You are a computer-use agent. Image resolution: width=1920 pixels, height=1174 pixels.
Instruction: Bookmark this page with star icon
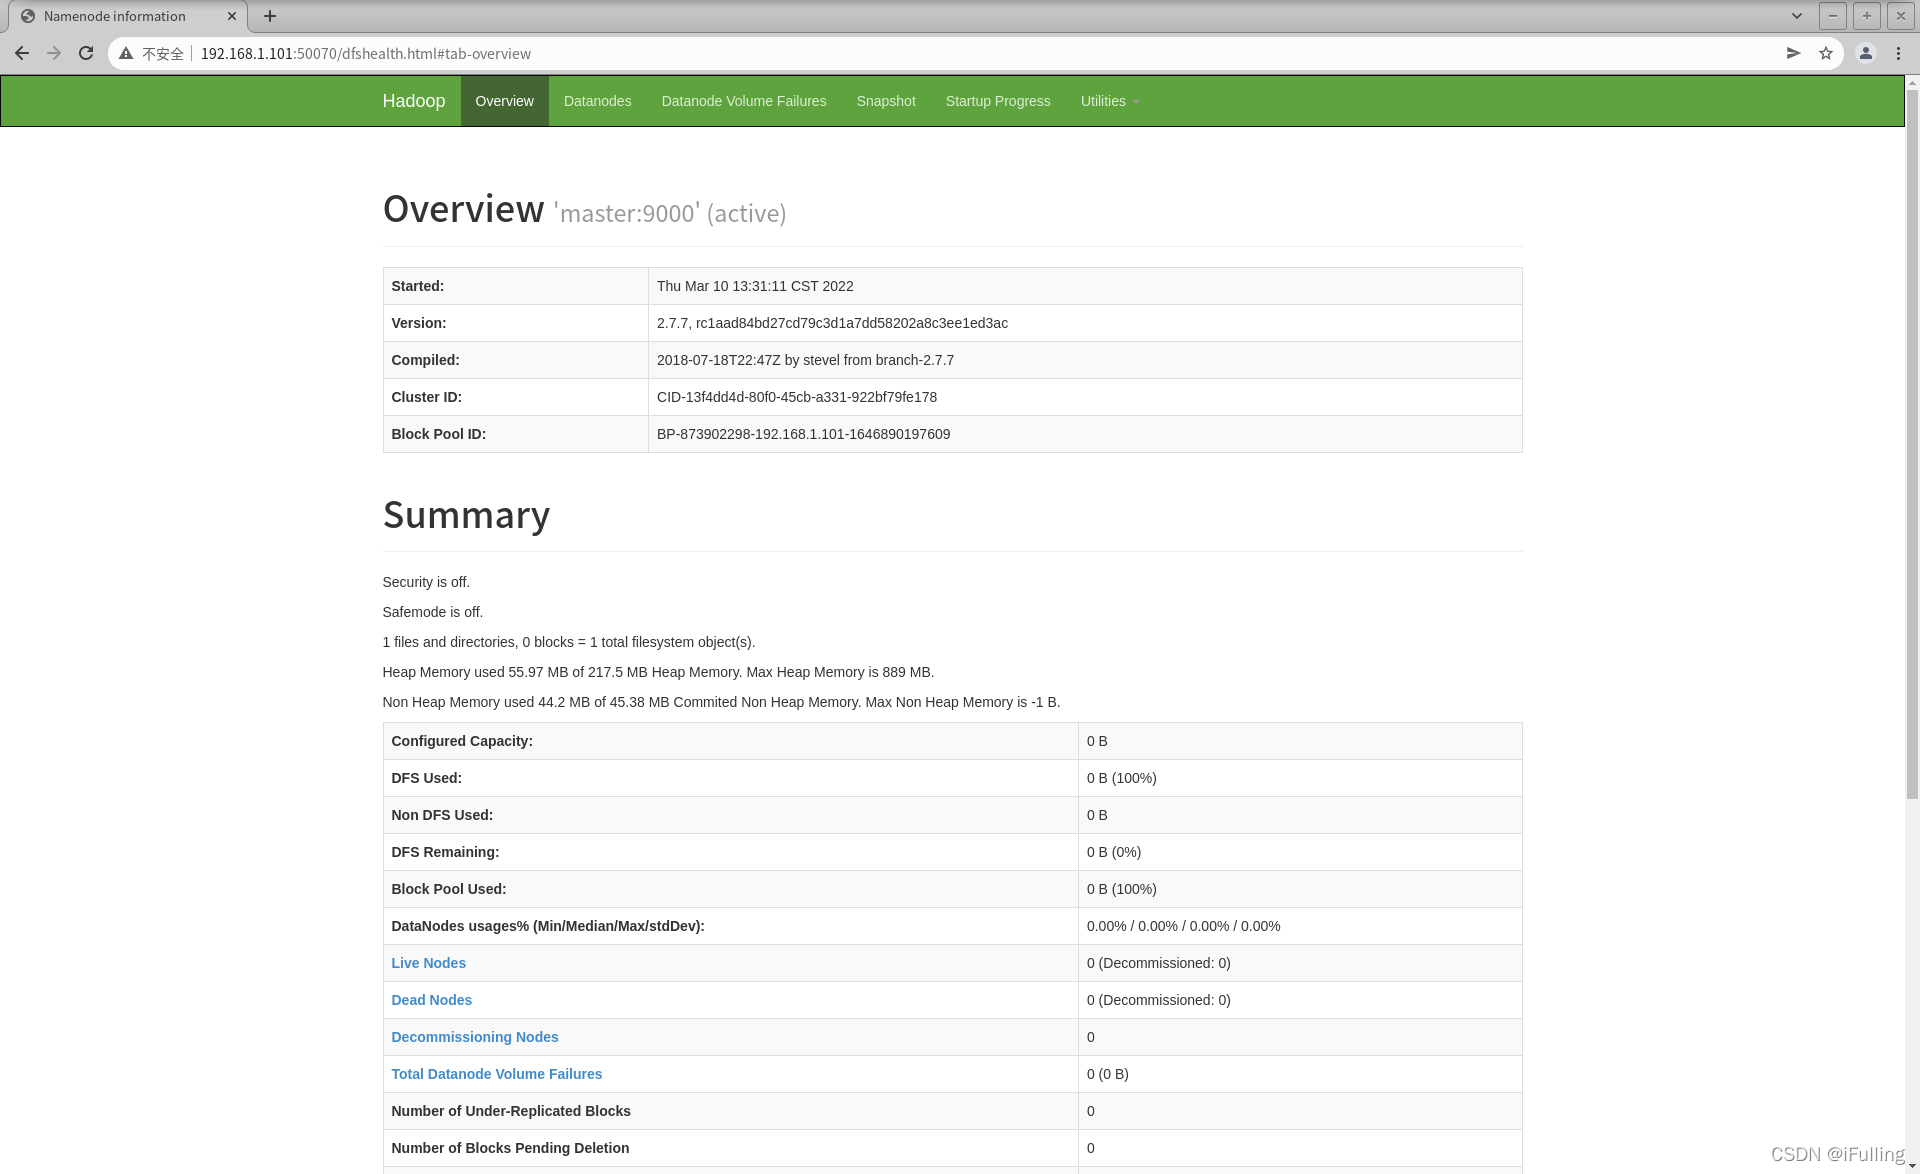(1826, 53)
